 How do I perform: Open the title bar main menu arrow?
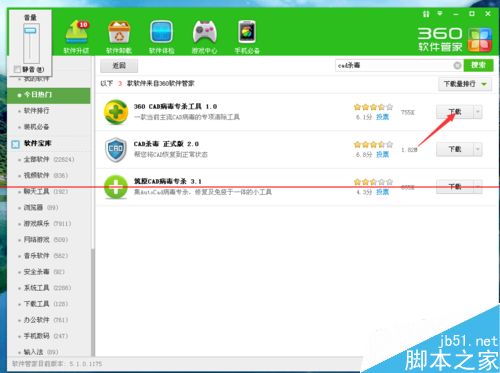[440, 14]
